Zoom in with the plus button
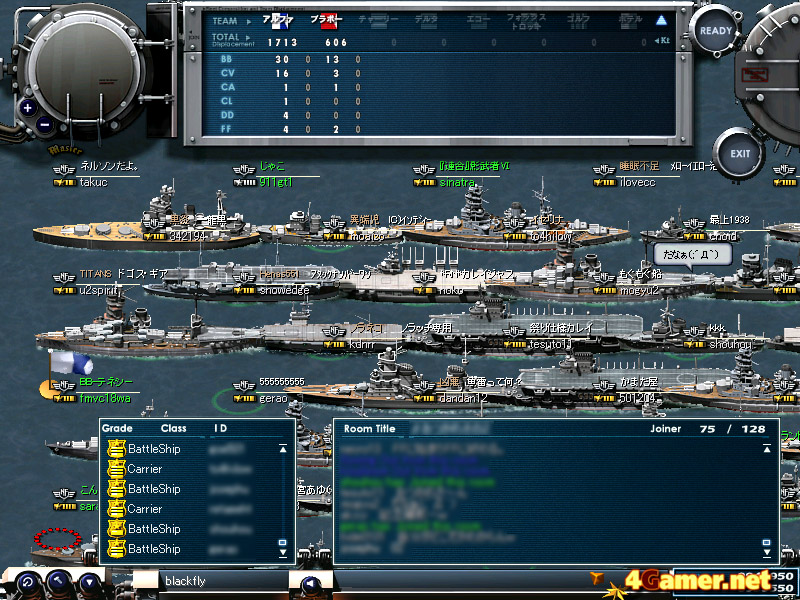The width and height of the screenshot is (800, 600). coord(28,108)
